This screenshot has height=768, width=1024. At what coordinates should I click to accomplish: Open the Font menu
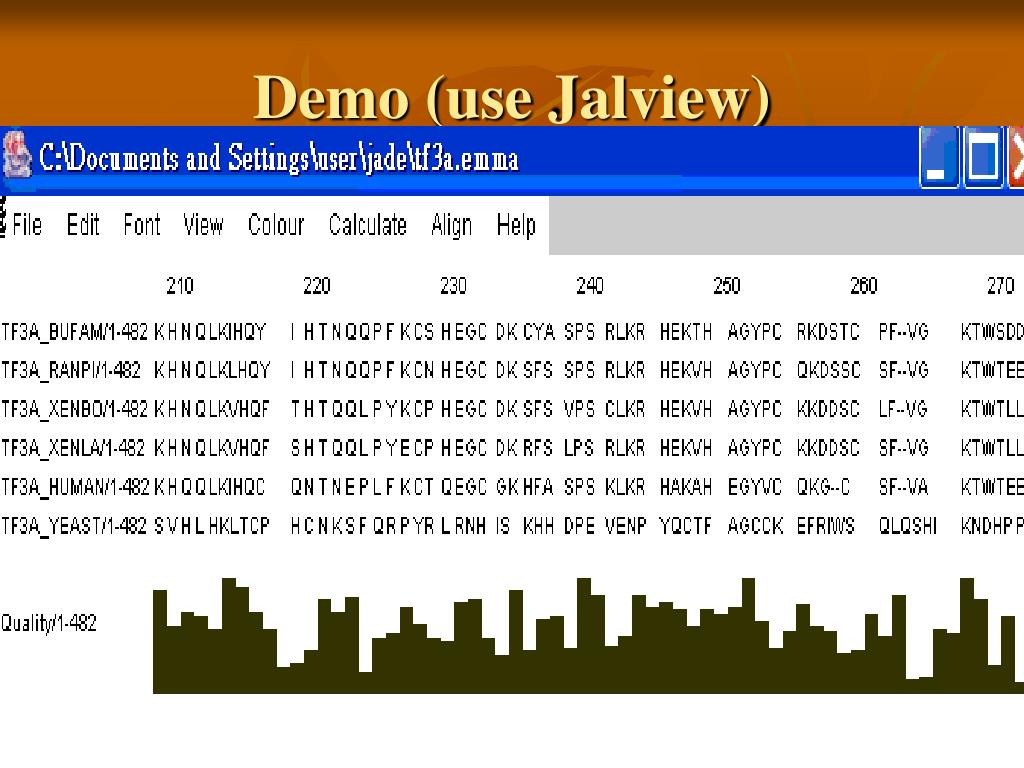tap(142, 225)
